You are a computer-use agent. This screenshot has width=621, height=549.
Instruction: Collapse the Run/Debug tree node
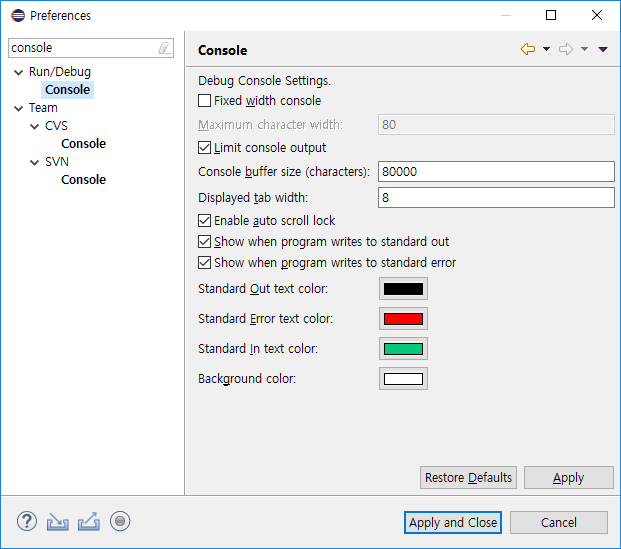pos(19,72)
